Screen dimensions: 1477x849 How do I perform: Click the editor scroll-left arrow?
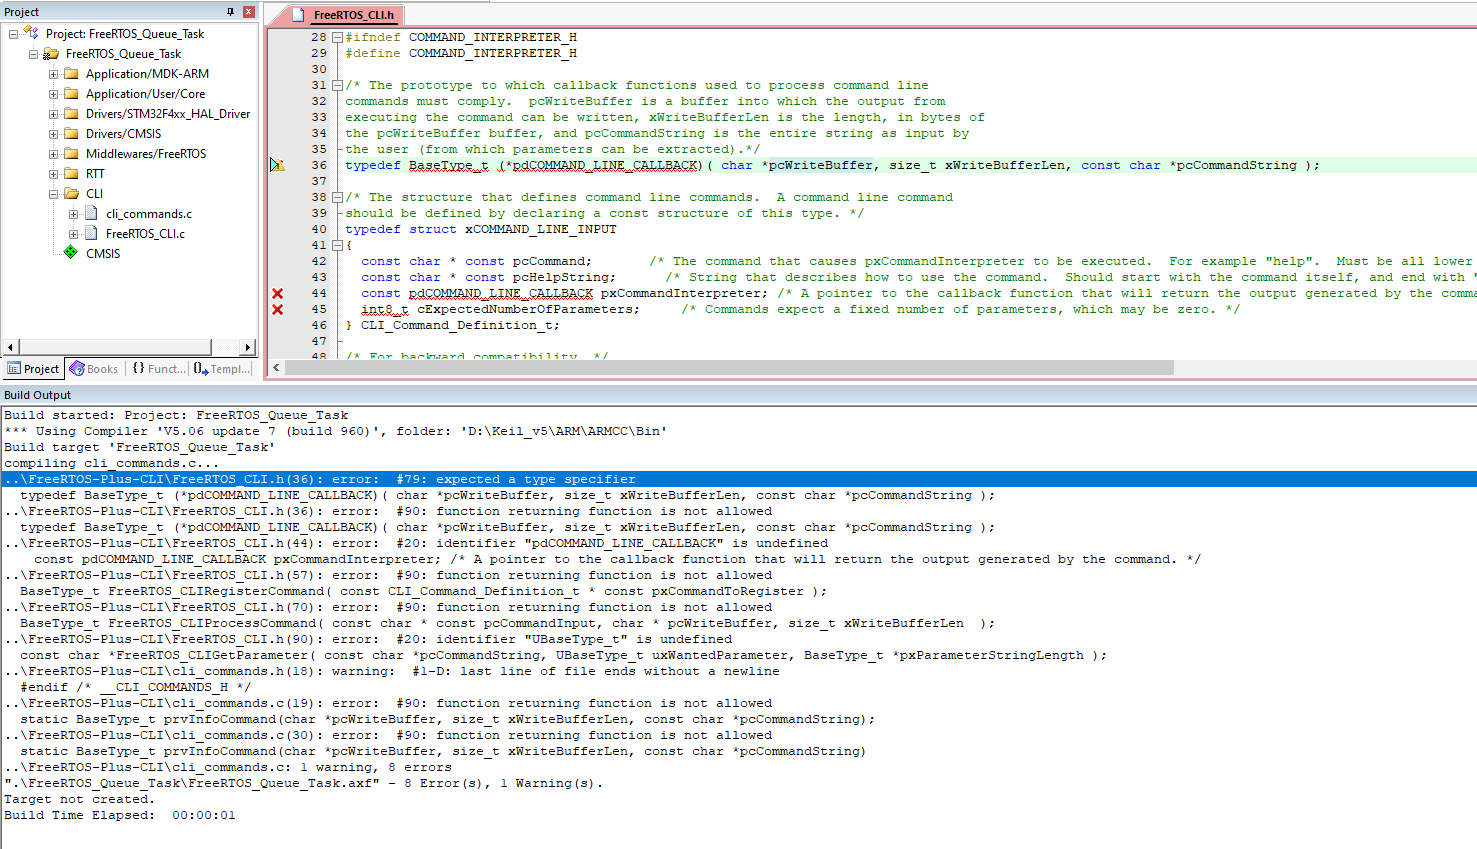tap(277, 368)
